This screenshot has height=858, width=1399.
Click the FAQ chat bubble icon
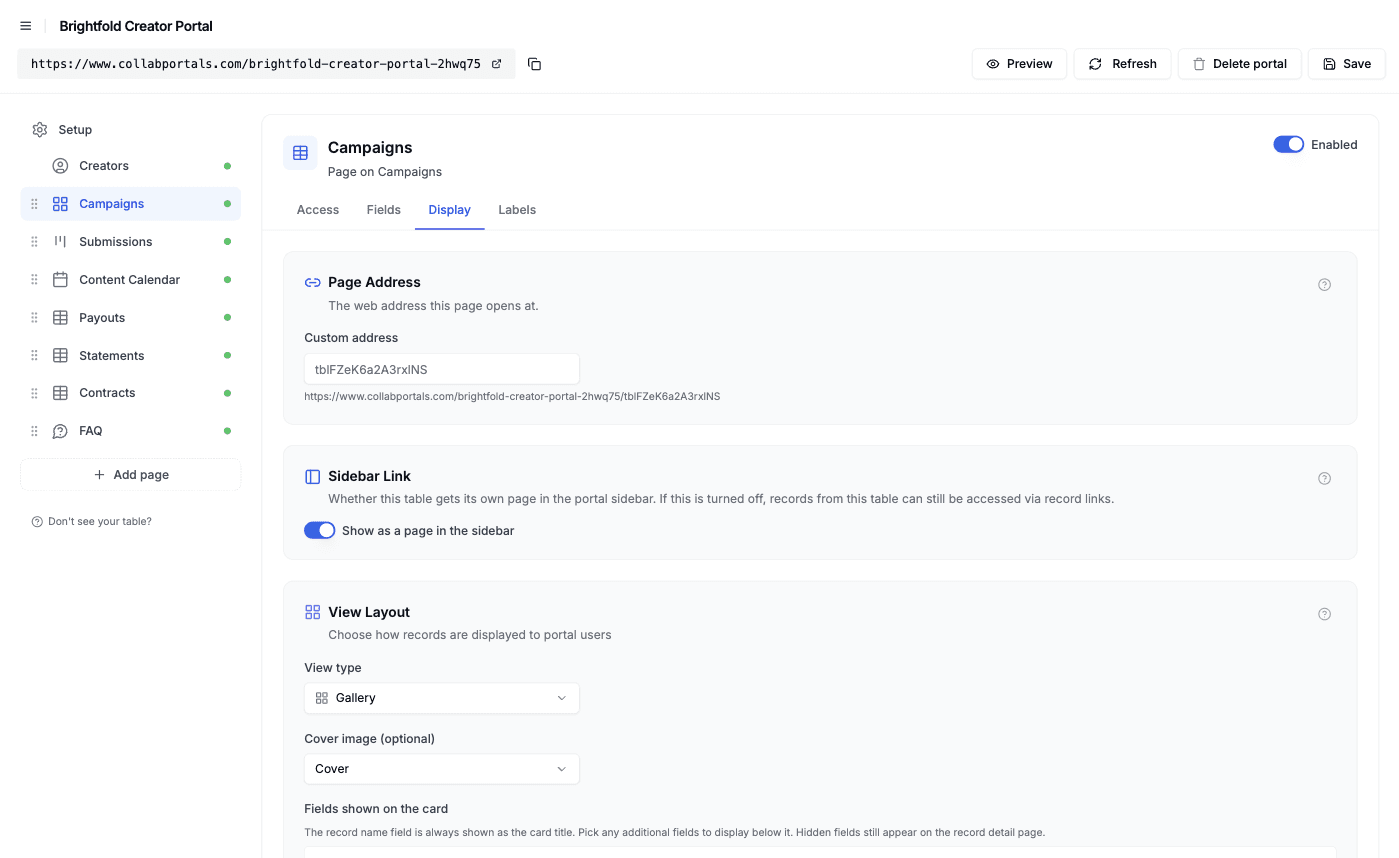tap(60, 431)
